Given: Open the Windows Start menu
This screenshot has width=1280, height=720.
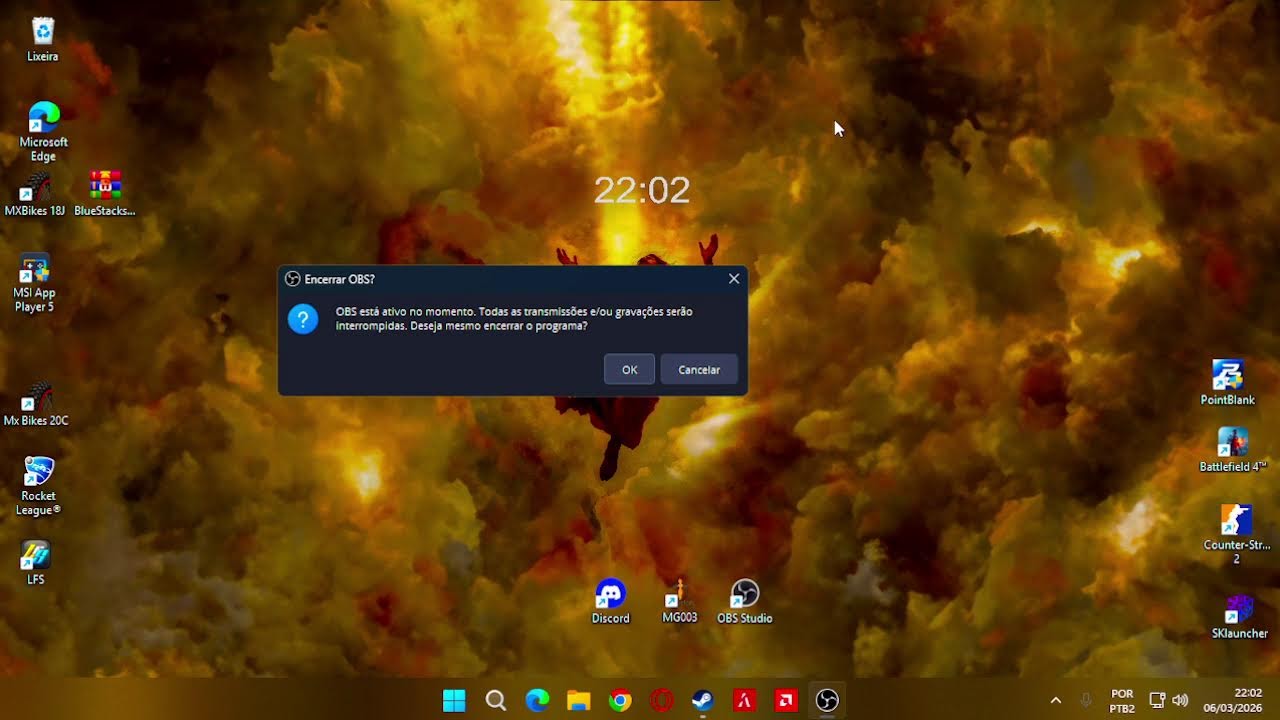Looking at the screenshot, I should pyautogui.click(x=454, y=701).
